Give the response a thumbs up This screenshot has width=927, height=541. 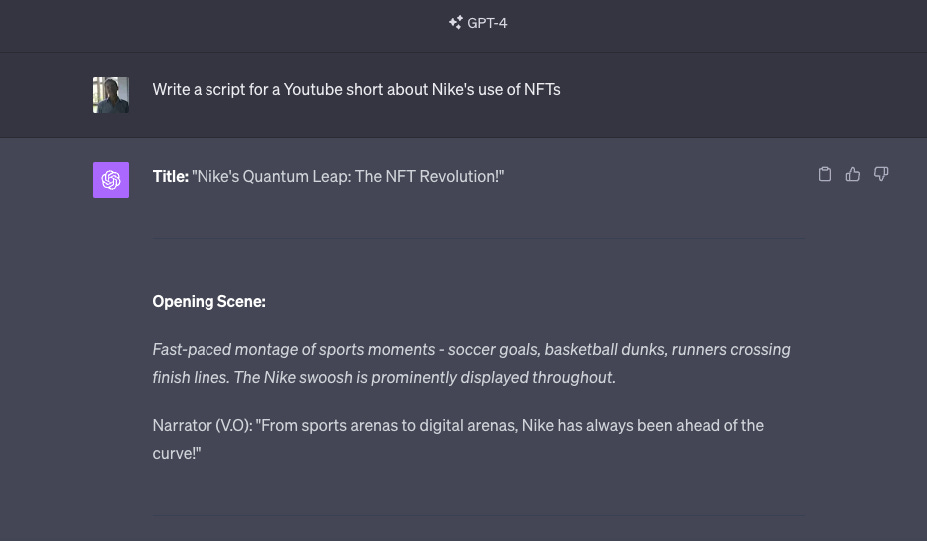853,174
